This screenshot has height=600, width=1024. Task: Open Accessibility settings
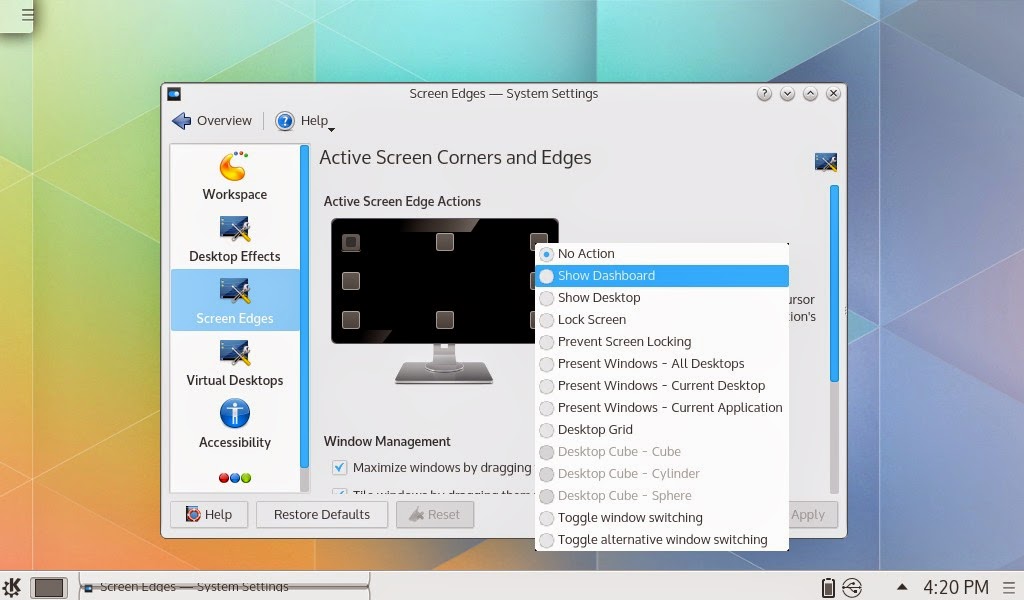234,424
